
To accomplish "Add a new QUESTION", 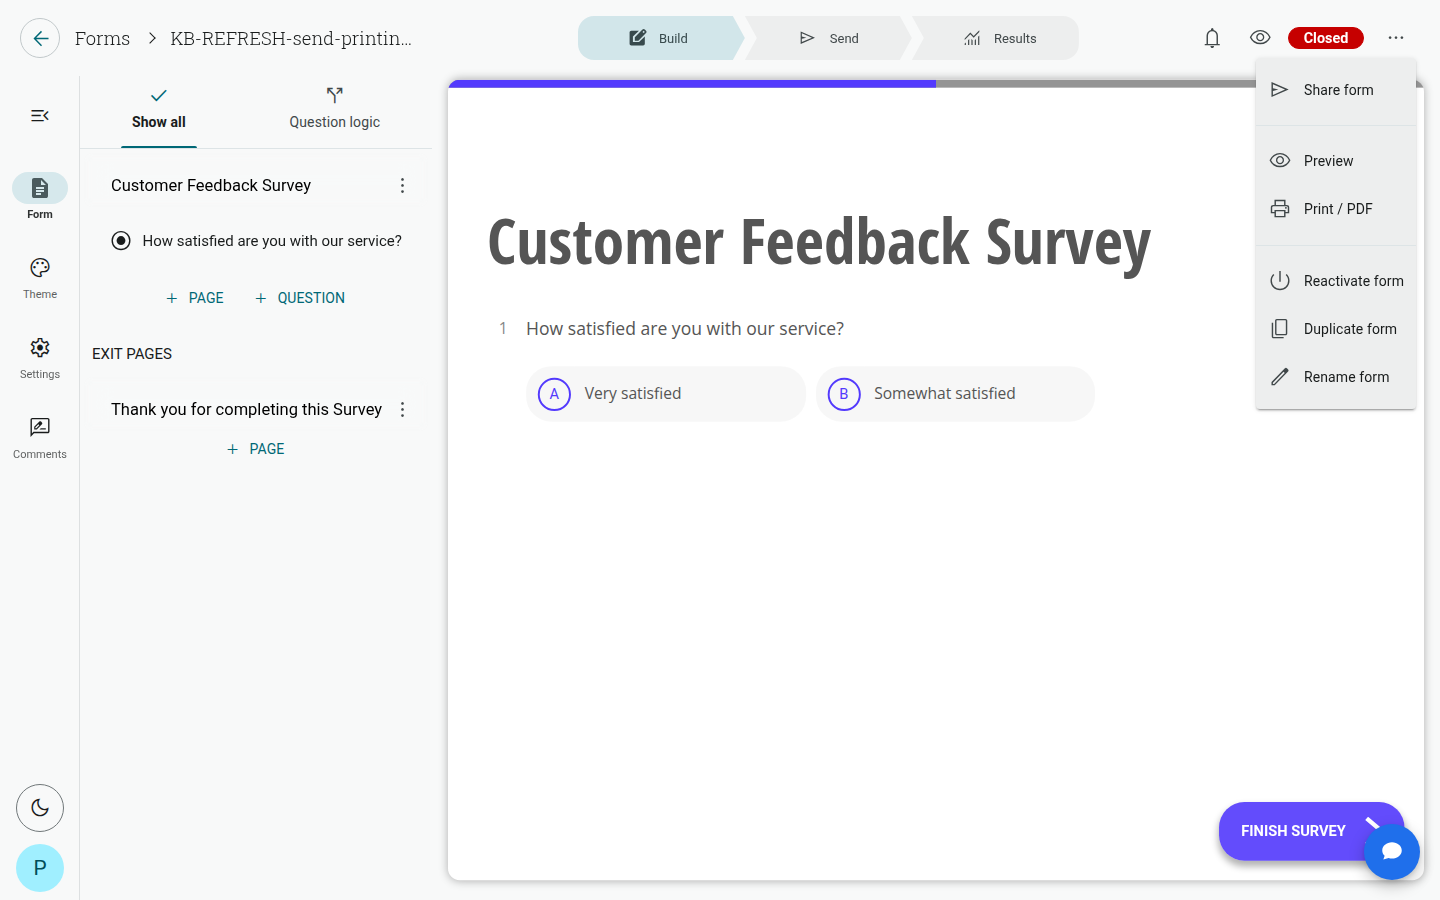I will tap(300, 298).
